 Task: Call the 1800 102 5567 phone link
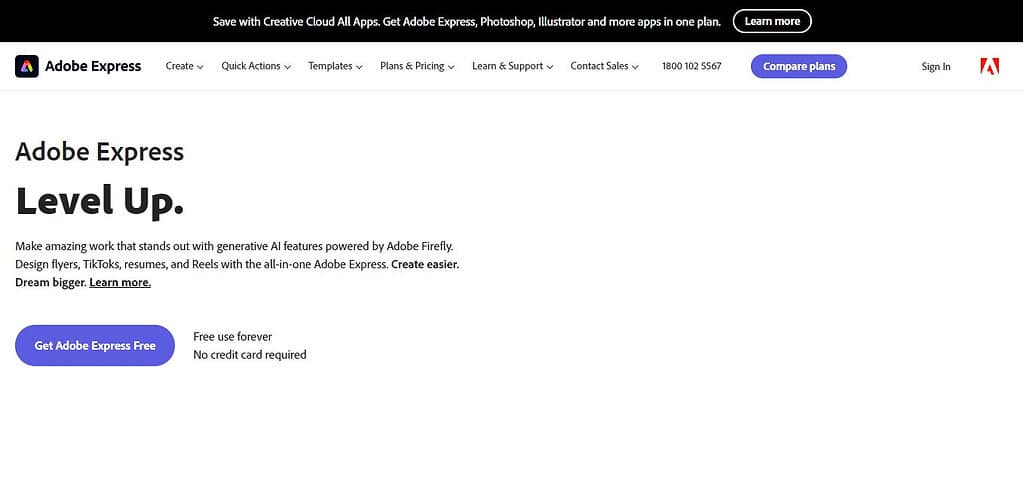[x=692, y=66]
